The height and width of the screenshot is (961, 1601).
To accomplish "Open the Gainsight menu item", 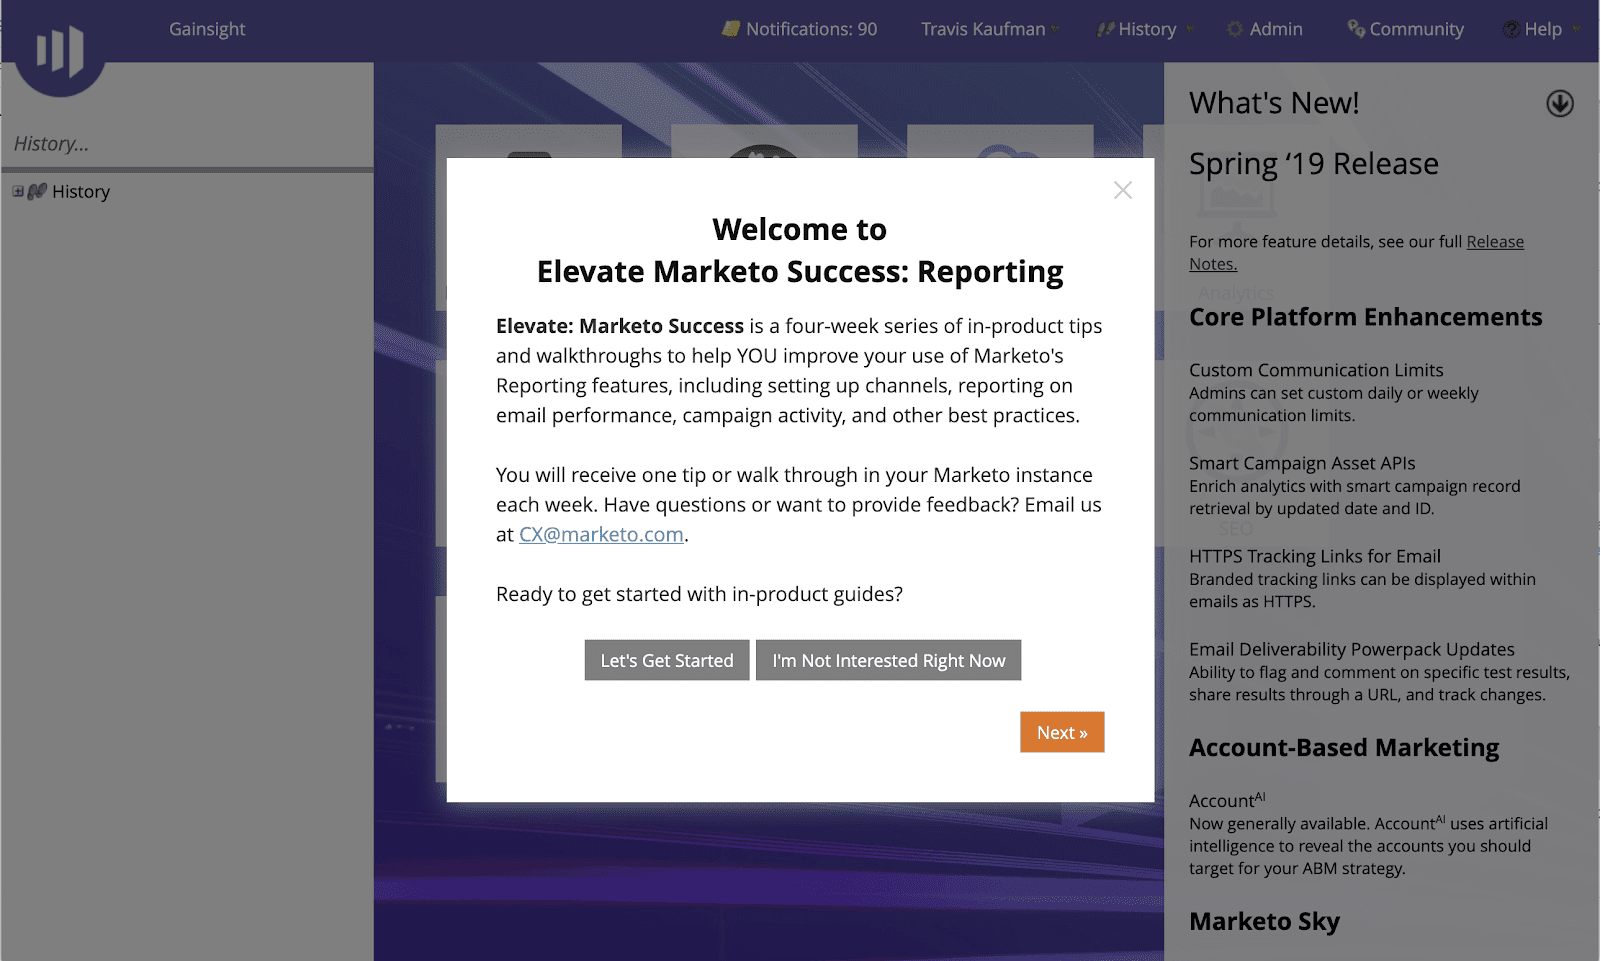I will coord(207,29).
